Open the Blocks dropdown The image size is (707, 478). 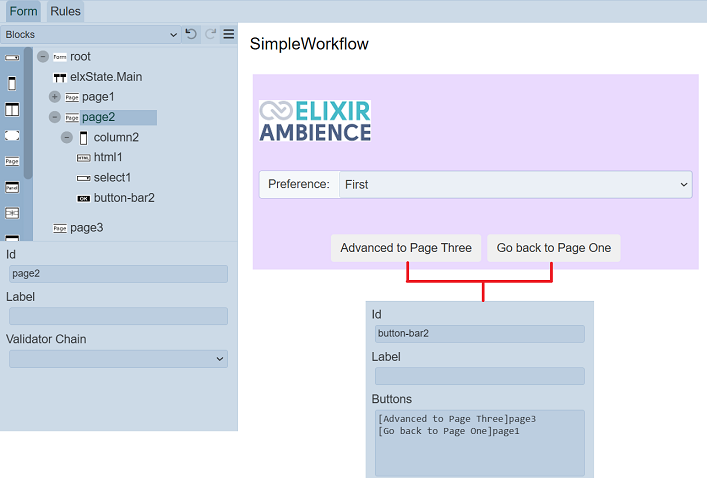point(90,34)
